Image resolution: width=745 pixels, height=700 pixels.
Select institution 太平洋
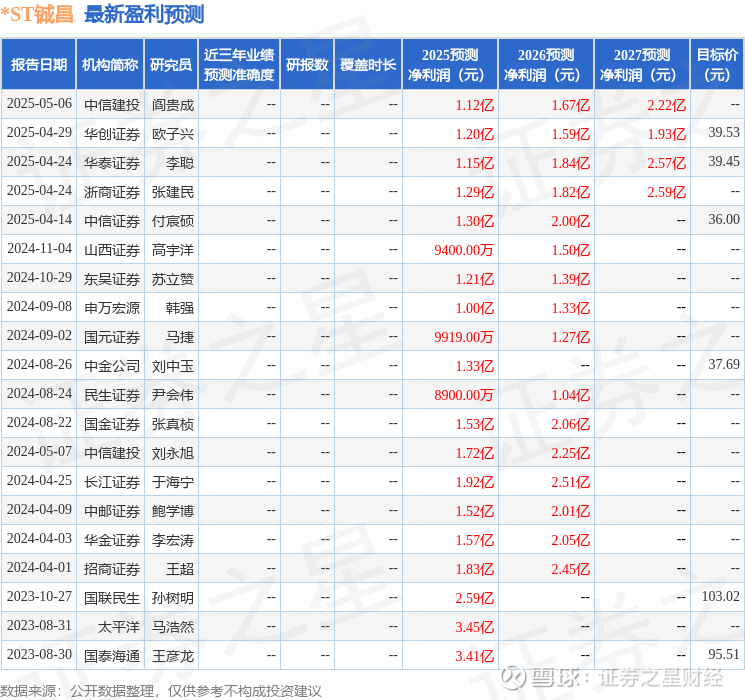pyautogui.click(x=118, y=627)
